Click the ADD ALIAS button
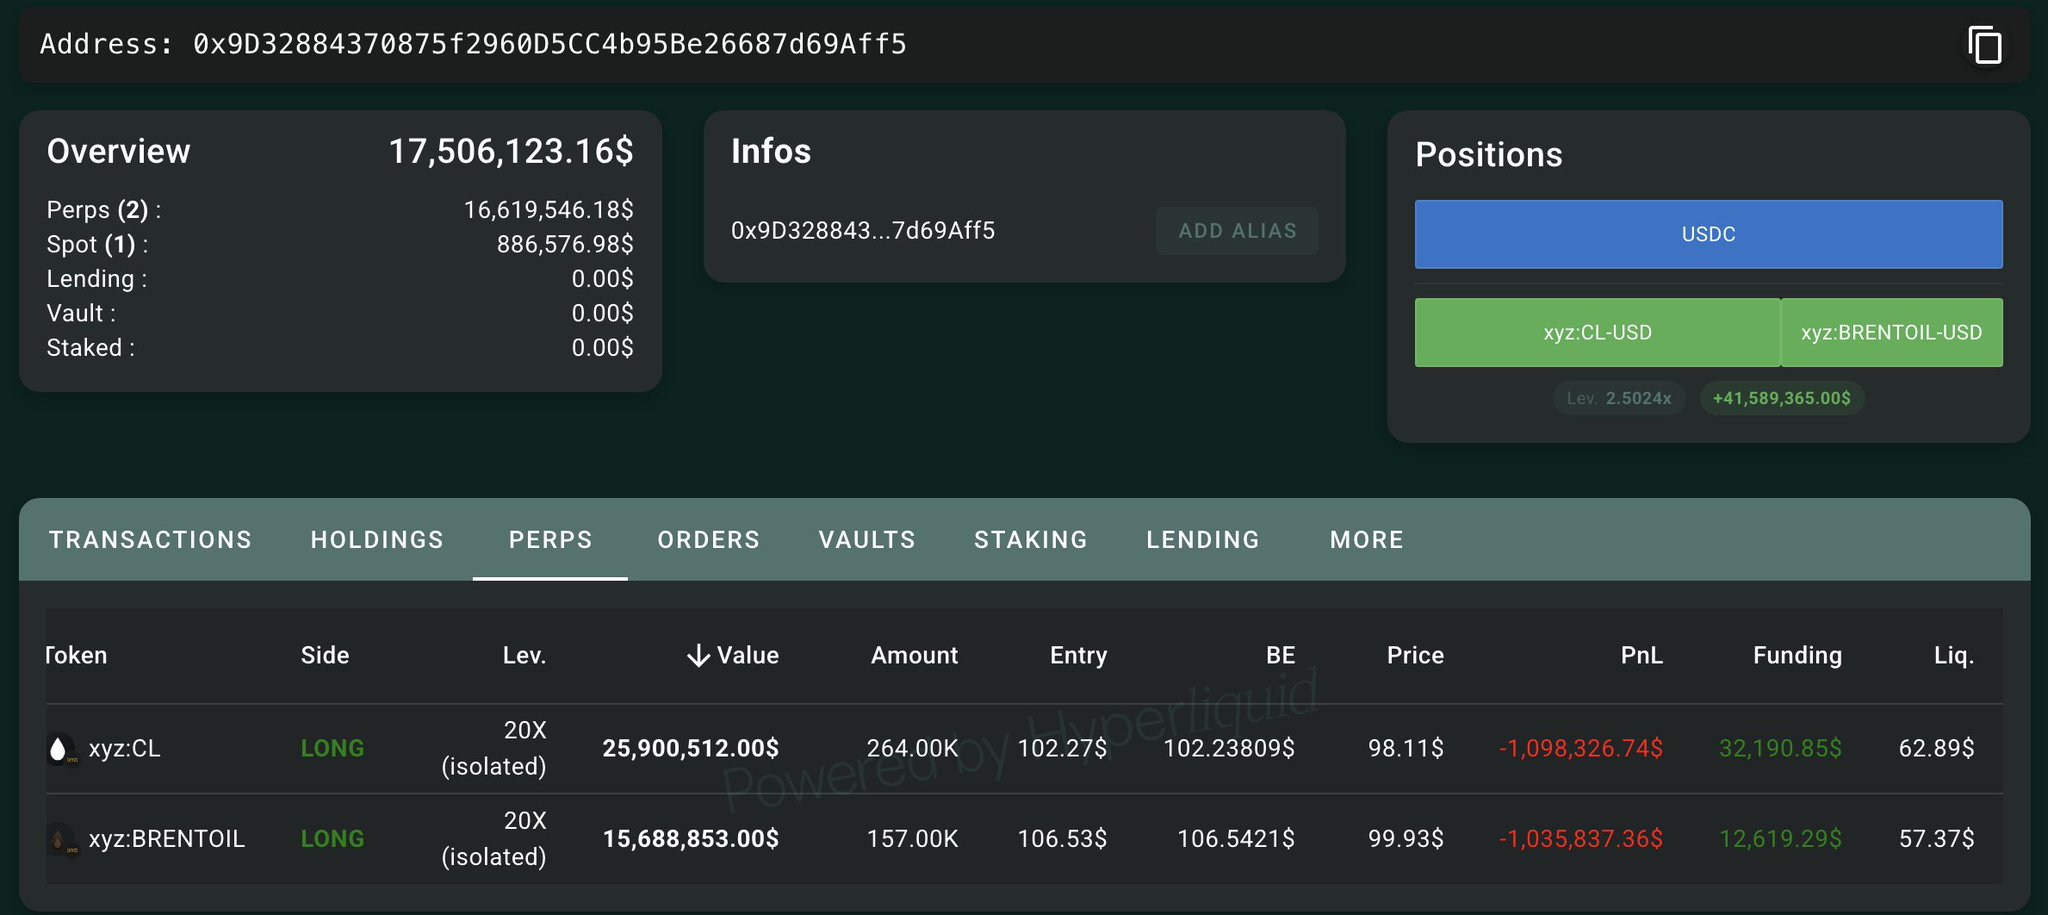Viewport: 2048px width, 915px height. point(1237,231)
